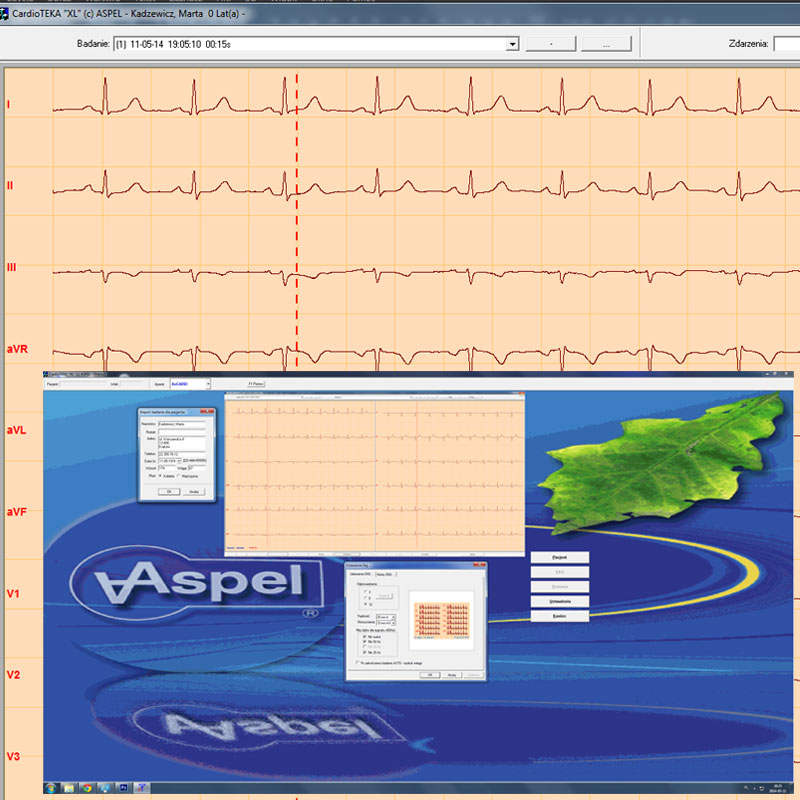Click the monitor icon in the taskbar
Image resolution: width=800 pixels, height=800 pixels.
(x=105, y=788)
